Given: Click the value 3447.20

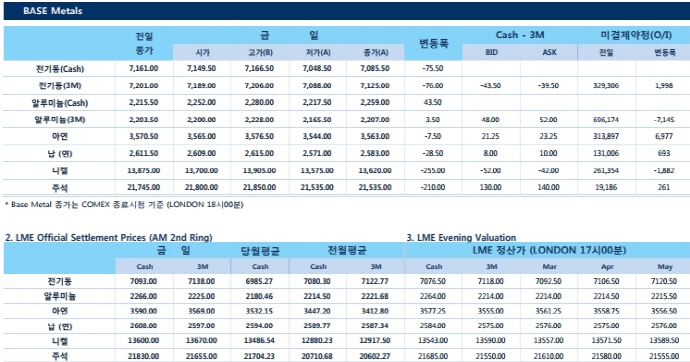Looking at the screenshot, I should click(317, 311).
